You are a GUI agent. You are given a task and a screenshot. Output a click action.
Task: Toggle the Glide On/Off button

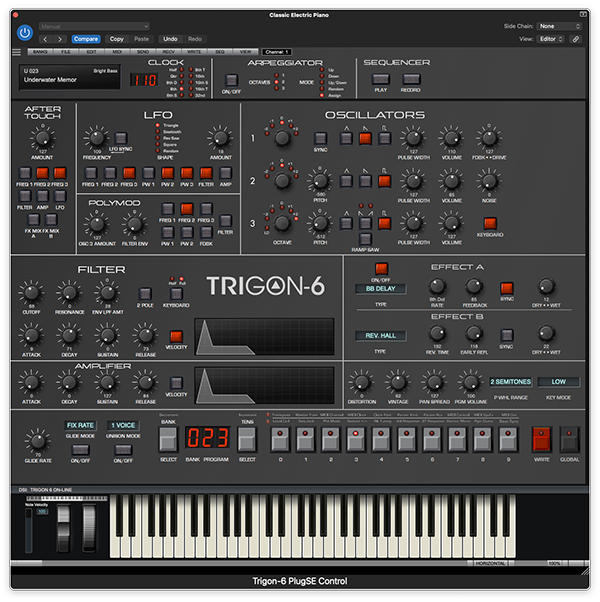80,449
